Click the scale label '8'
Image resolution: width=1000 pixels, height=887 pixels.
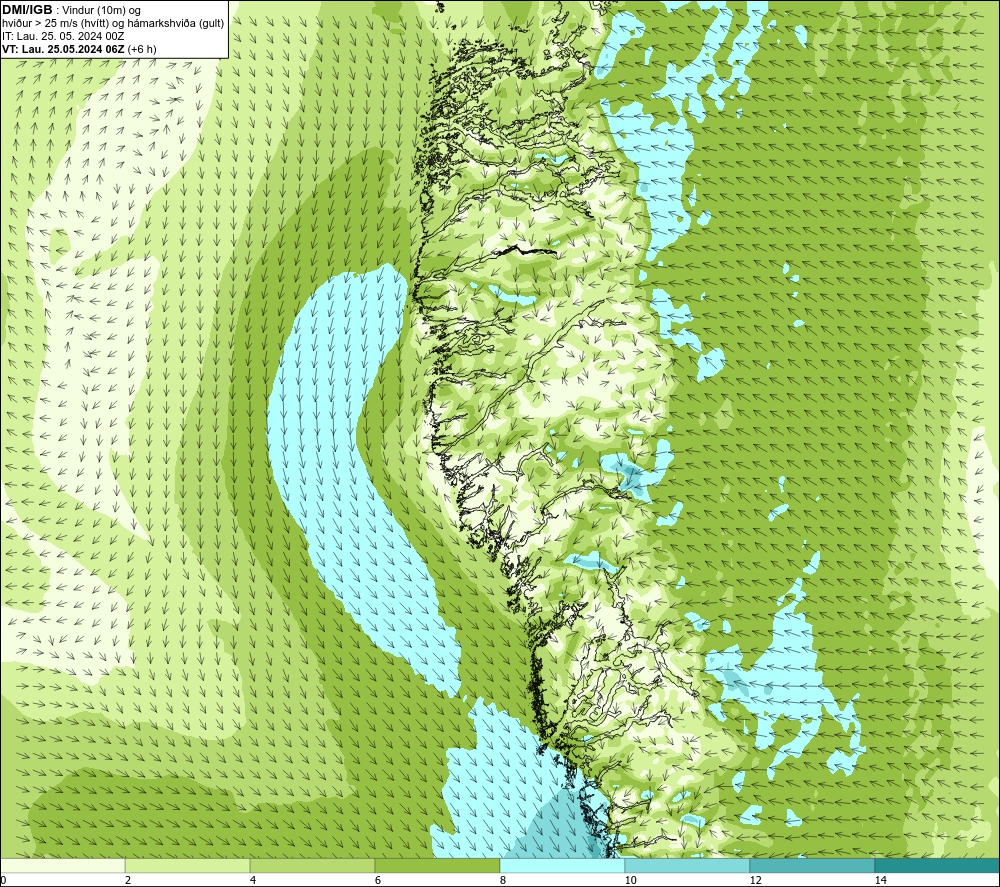[503, 880]
